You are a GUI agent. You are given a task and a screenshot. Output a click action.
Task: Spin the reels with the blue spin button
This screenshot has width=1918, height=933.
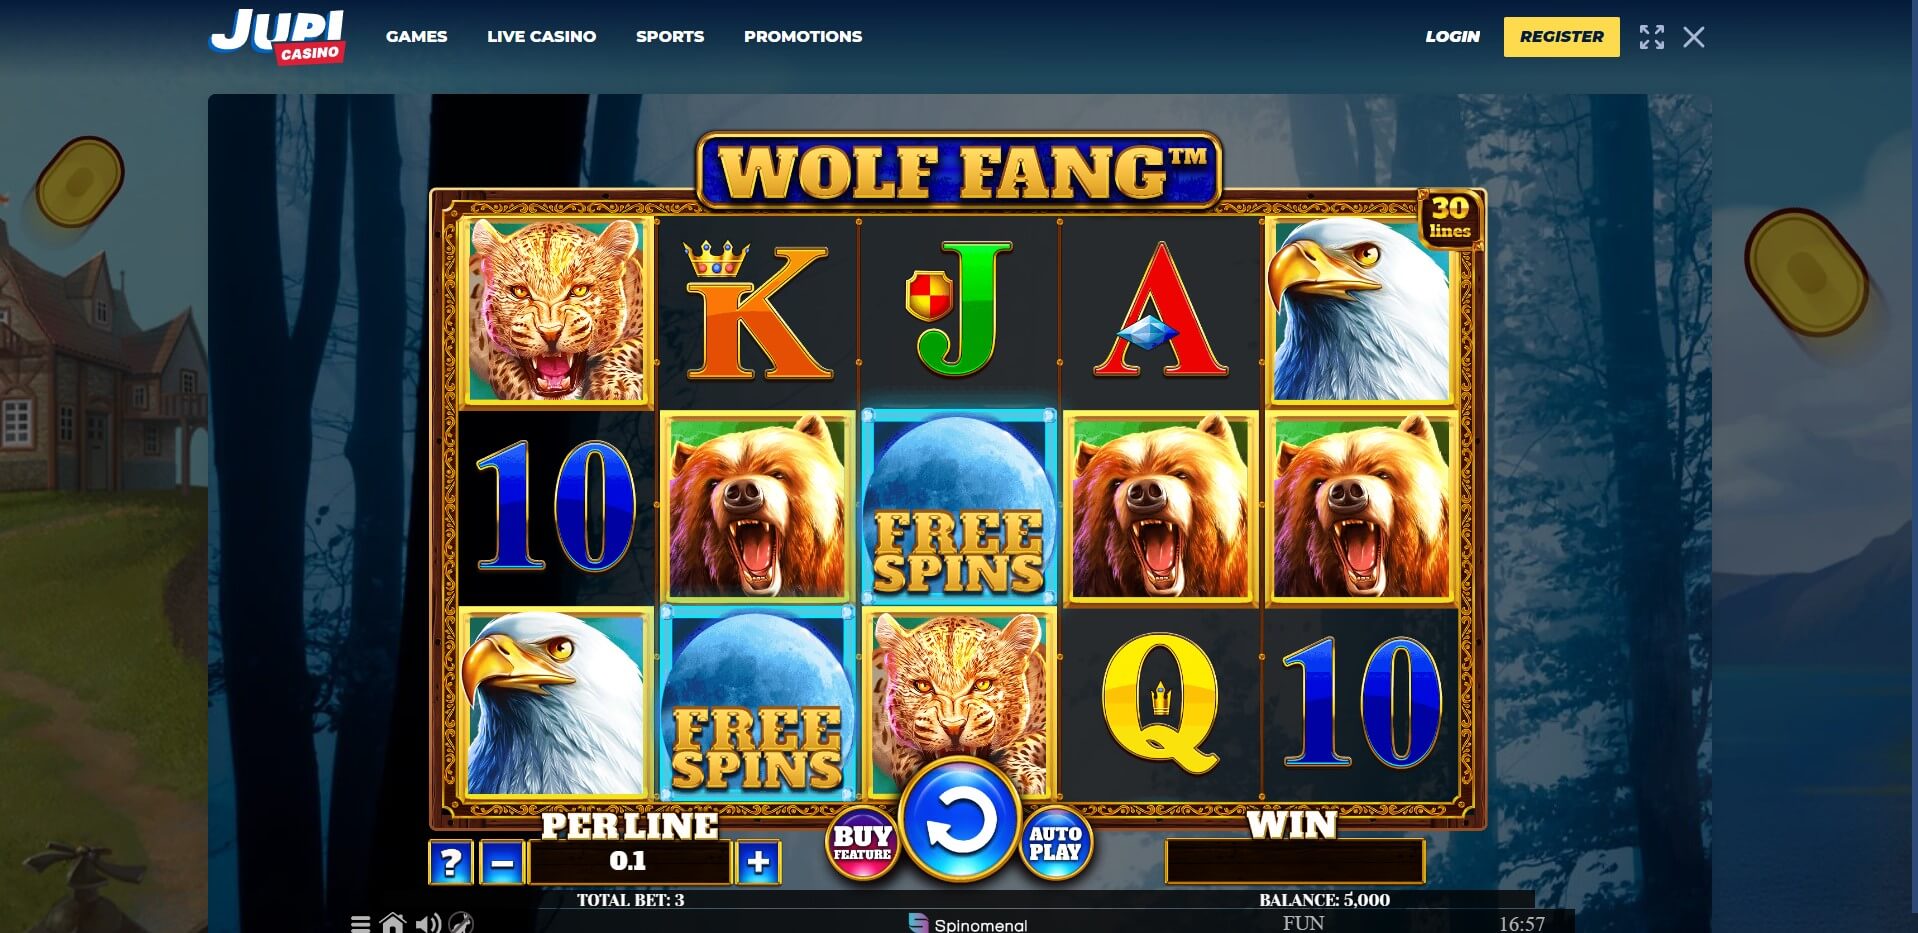coord(959,820)
